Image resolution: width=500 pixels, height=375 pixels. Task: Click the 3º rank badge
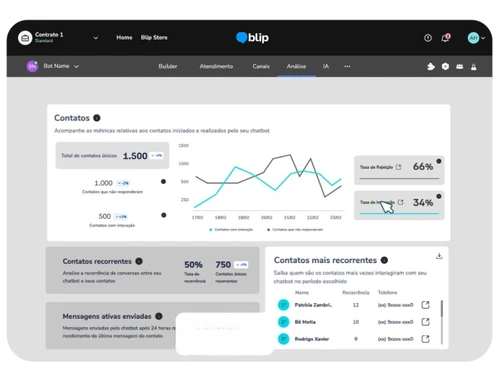[x=283, y=339]
